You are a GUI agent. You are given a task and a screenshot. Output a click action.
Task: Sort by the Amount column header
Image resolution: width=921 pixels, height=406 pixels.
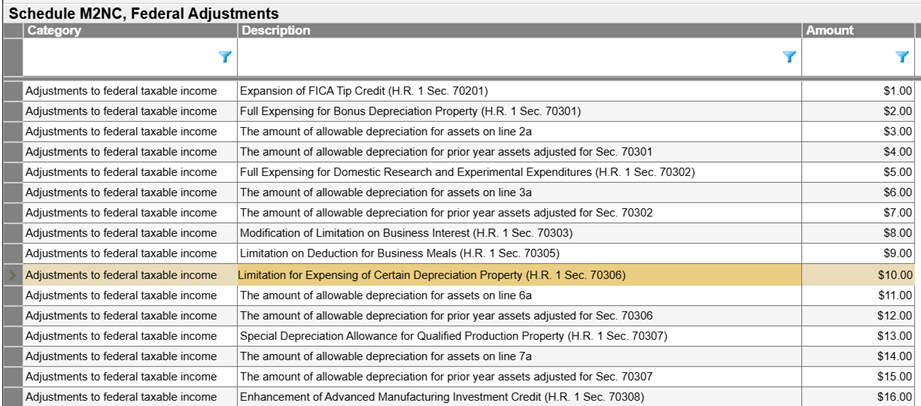click(858, 31)
